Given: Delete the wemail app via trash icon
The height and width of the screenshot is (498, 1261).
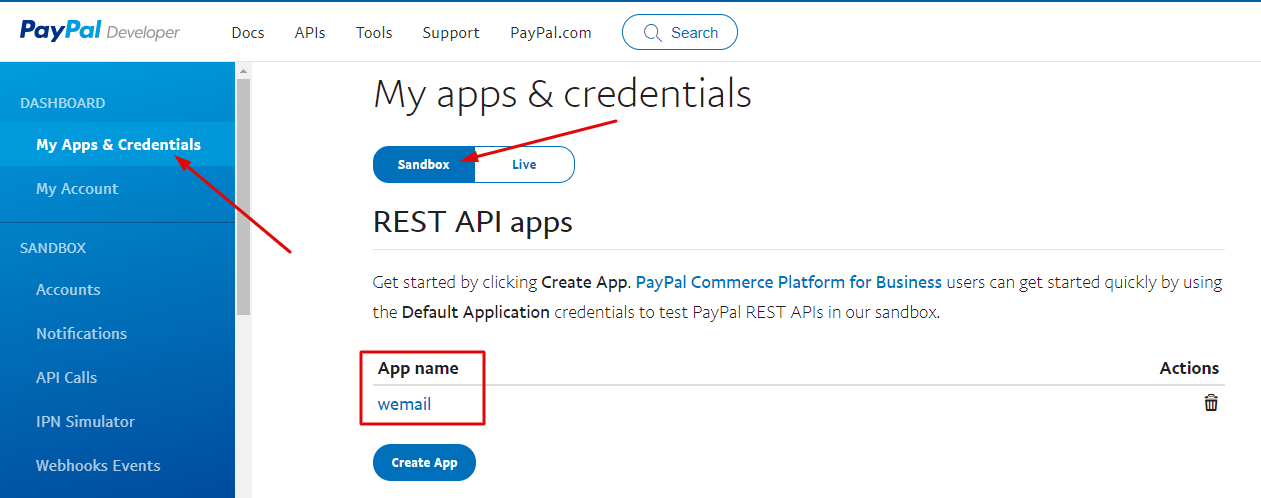Looking at the screenshot, I should (1210, 403).
